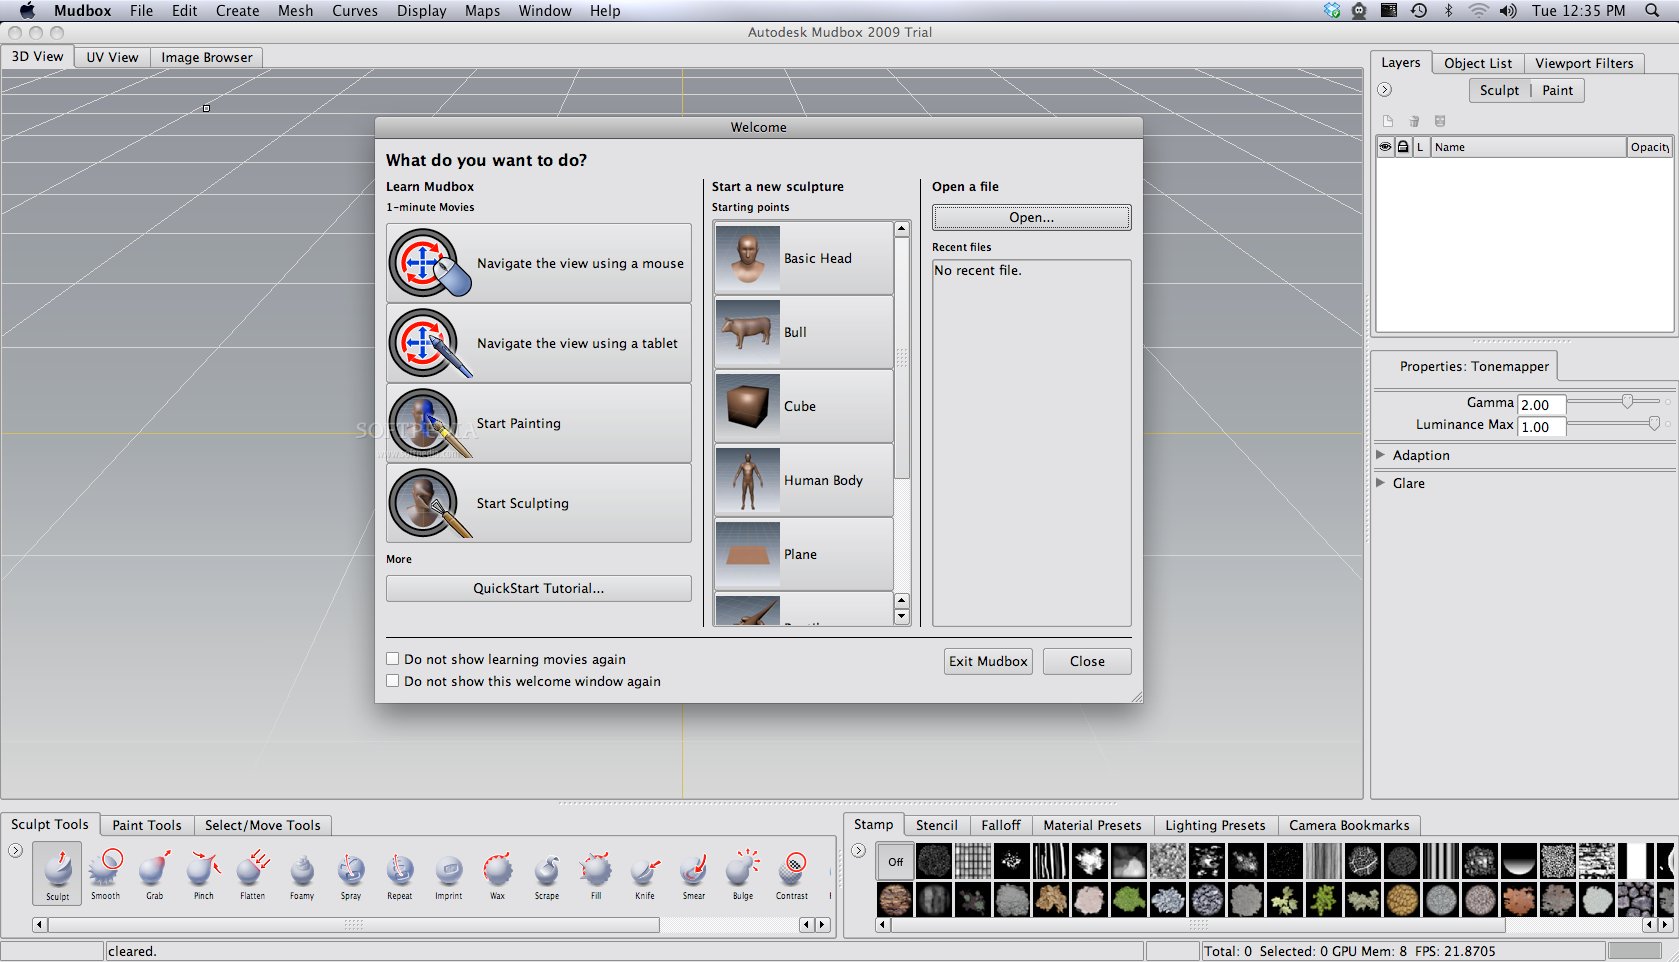Image resolution: width=1679 pixels, height=962 pixels.
Task: Start a new sculpture from Basic Head
Action: [x=804, y=258]
